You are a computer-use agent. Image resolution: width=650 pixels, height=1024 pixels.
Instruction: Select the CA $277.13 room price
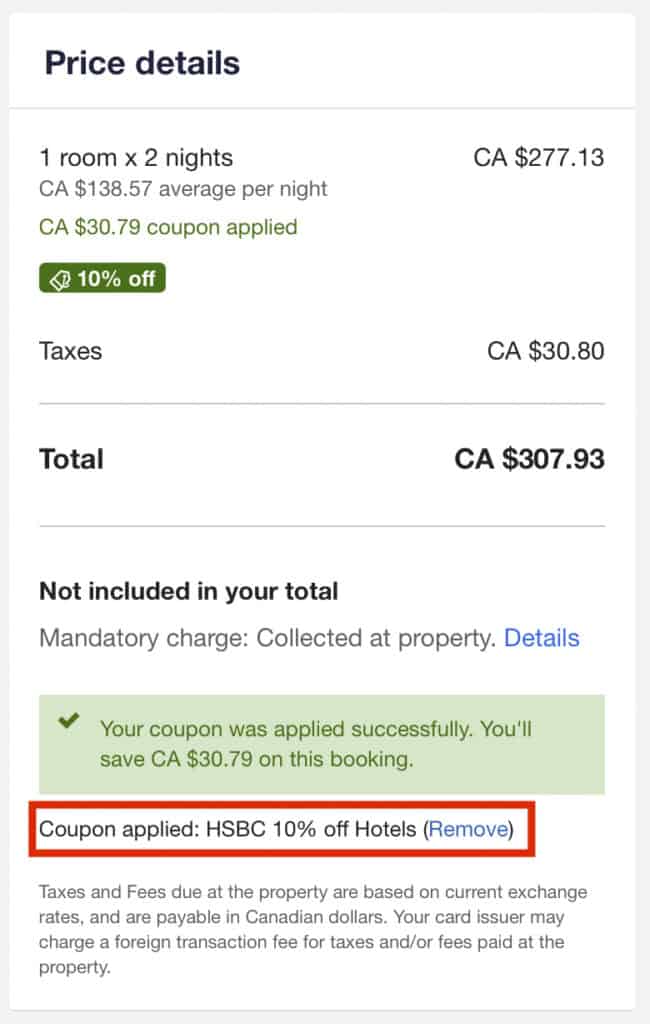(x=539, y=158)
